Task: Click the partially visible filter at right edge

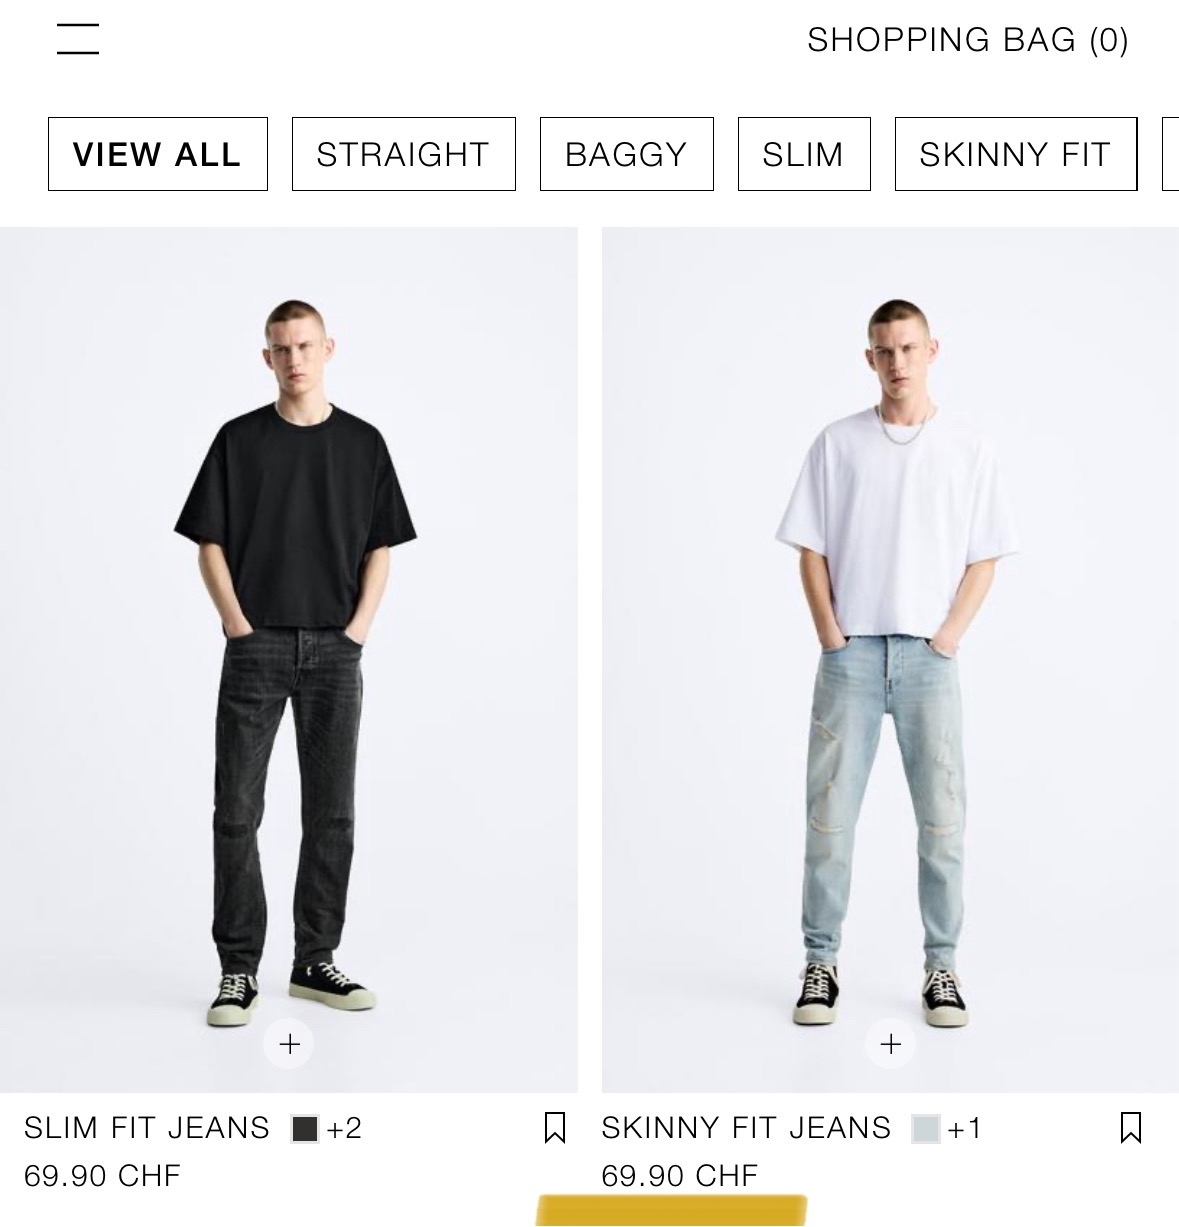Action: coord(1171,154)
